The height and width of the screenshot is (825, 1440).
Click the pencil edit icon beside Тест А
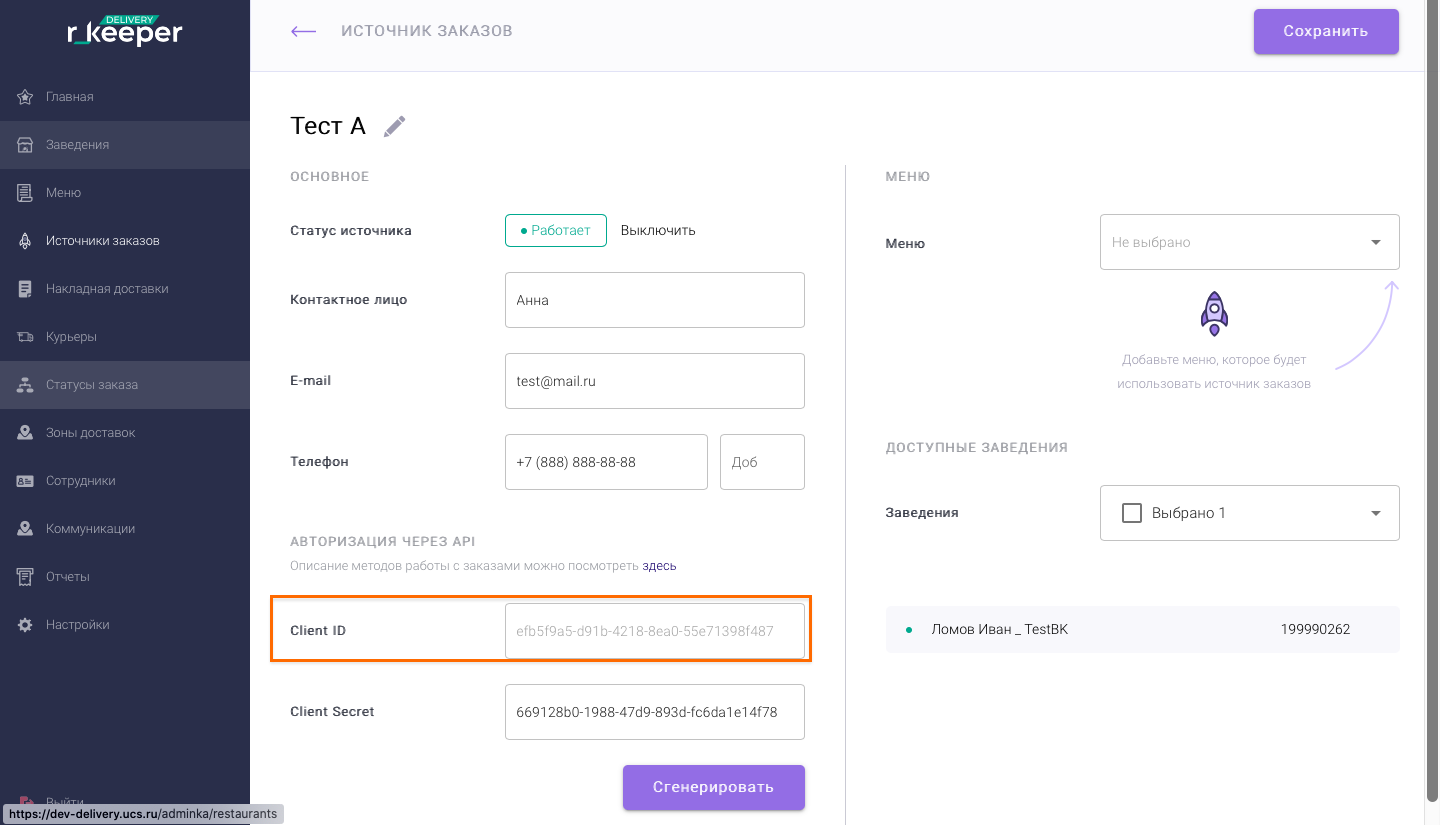[x=395, y=126]
